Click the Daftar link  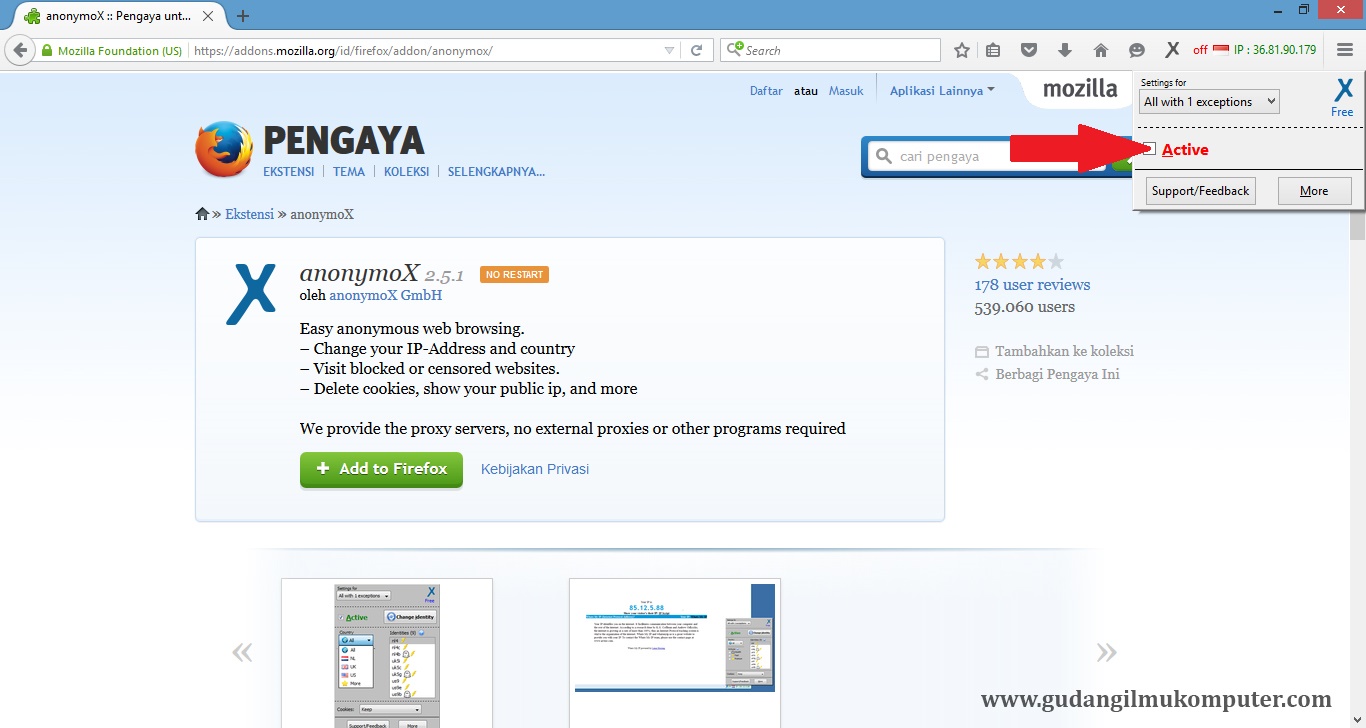pyautogui.click(x=766, y=90)
